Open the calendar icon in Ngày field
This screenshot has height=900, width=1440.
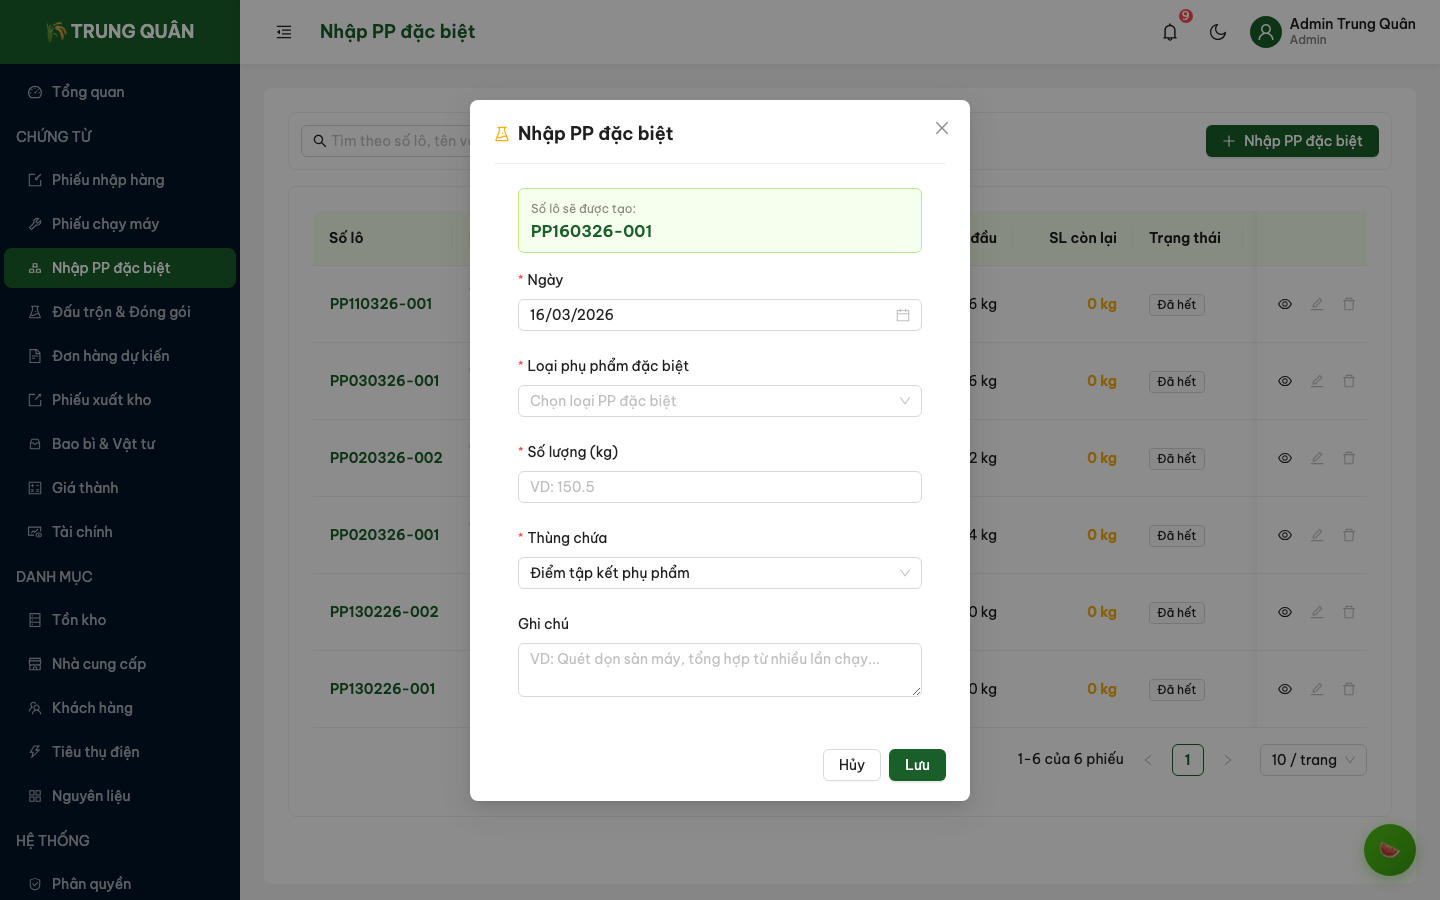[x=903, y=315]
